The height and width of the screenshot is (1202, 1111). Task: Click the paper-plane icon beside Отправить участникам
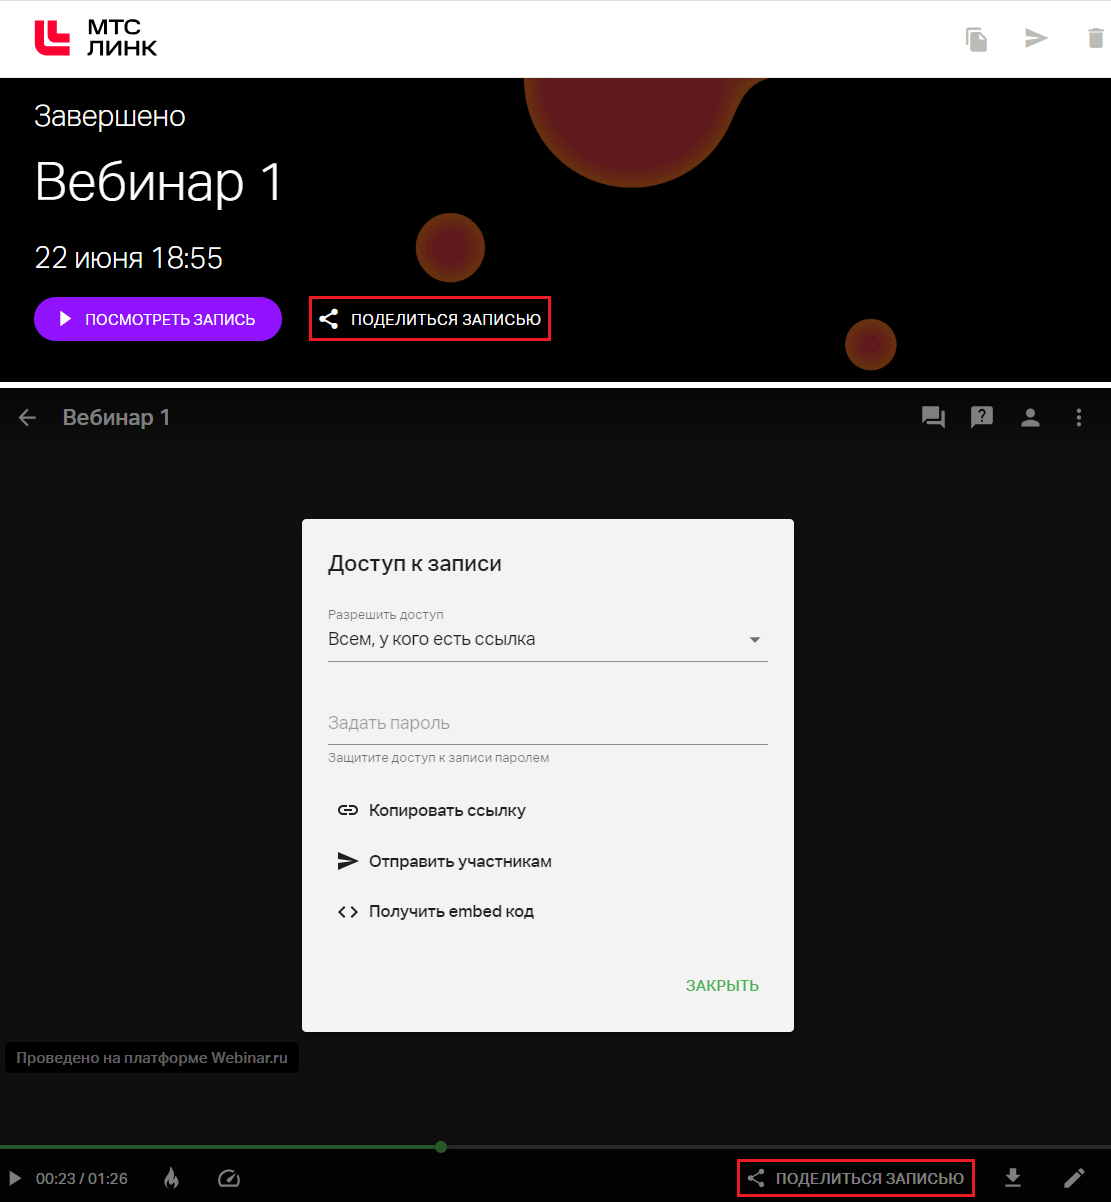[x=348, y=861]
